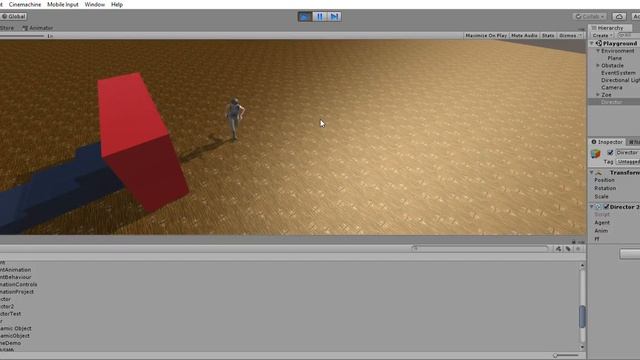Select the DynamicObject asset without space
The image size is (640, 360).
click(x=15, y=336)
